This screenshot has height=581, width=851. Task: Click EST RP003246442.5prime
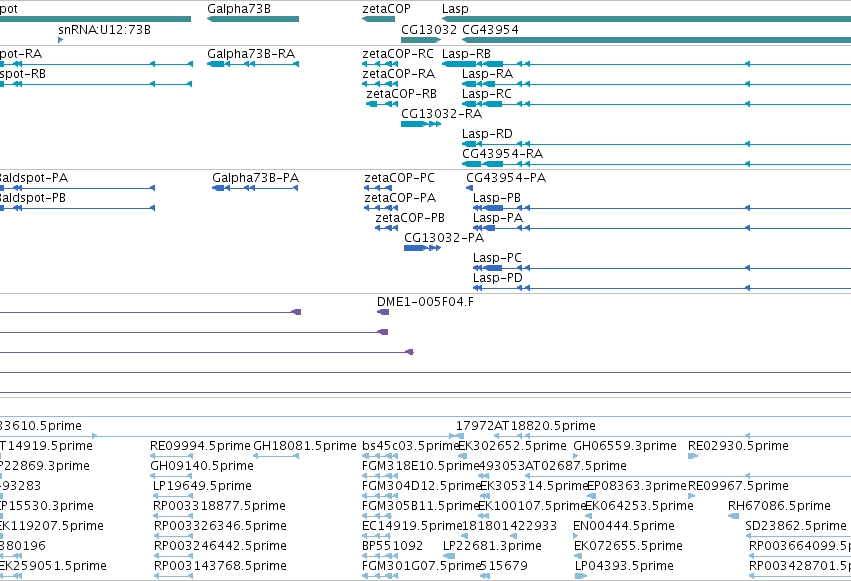(x=220, y=546)
